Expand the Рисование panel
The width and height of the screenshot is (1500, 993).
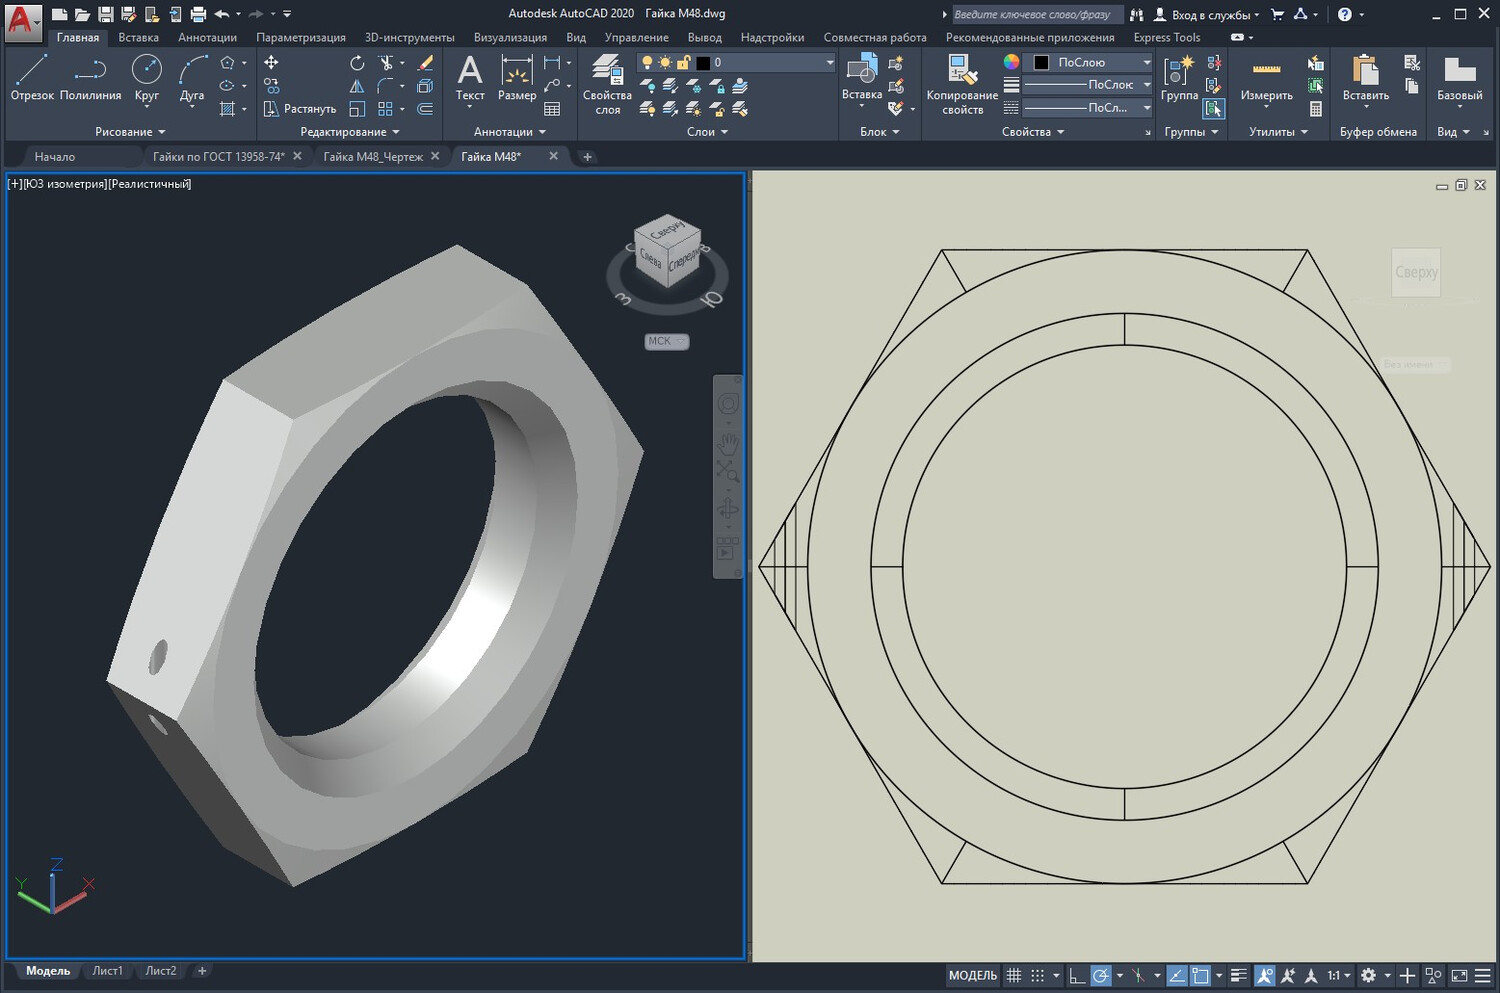click(x=130, y=132)
